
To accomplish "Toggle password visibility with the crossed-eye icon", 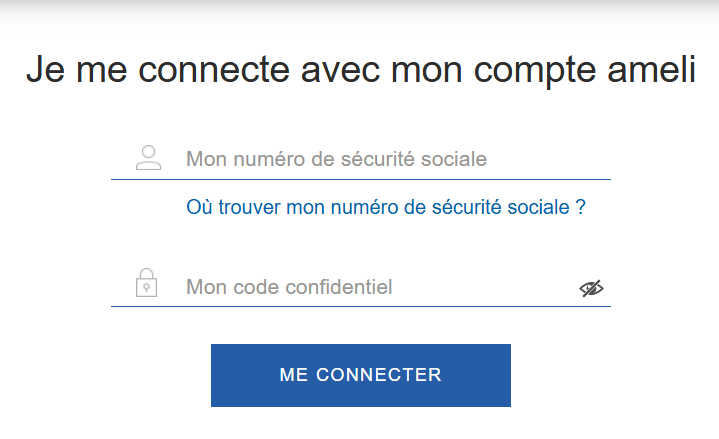I will click(x=591, y=288).
